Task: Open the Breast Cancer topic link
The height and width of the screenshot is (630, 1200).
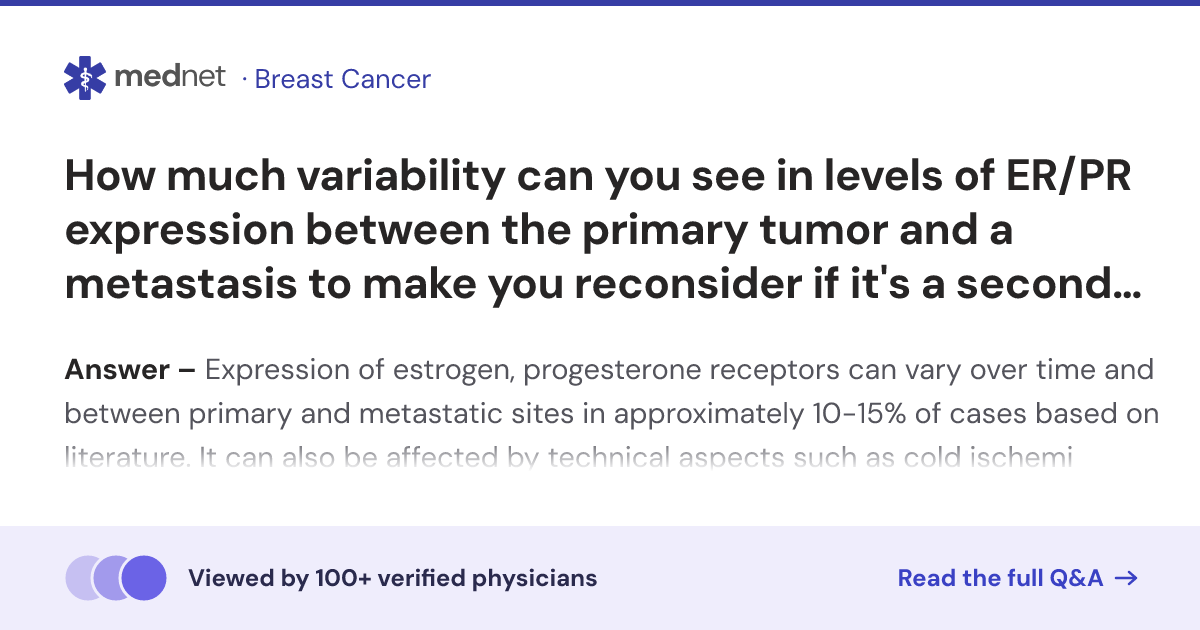Action: tap(343, 79)
